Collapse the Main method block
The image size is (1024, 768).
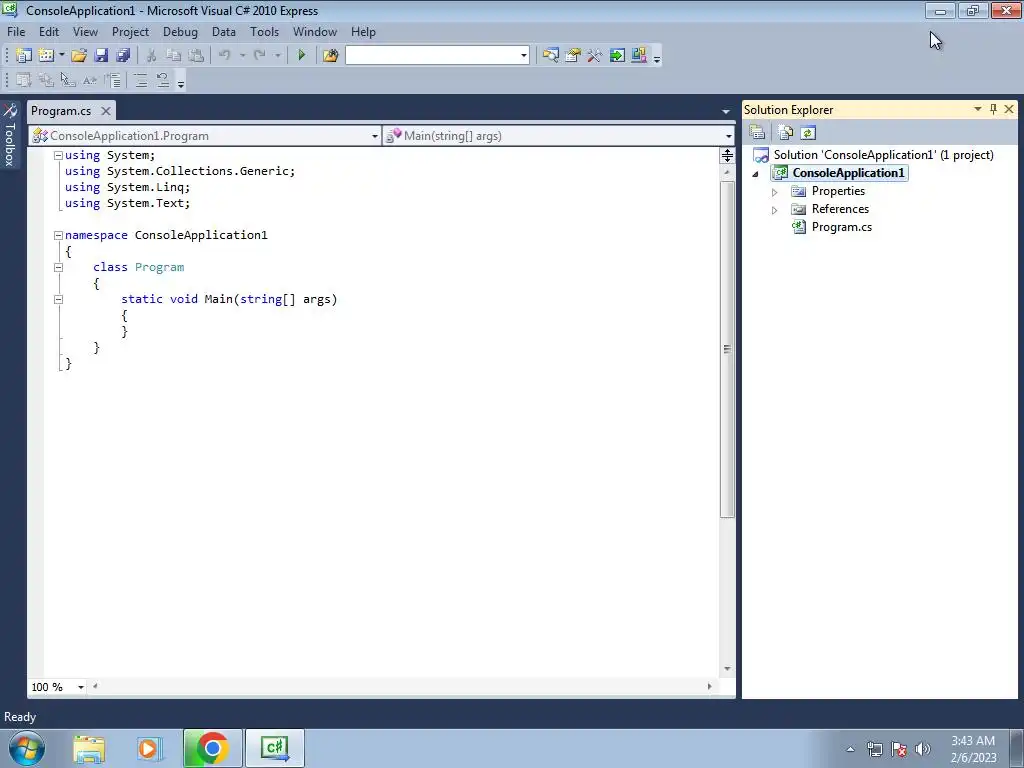(x=58, y=299)
